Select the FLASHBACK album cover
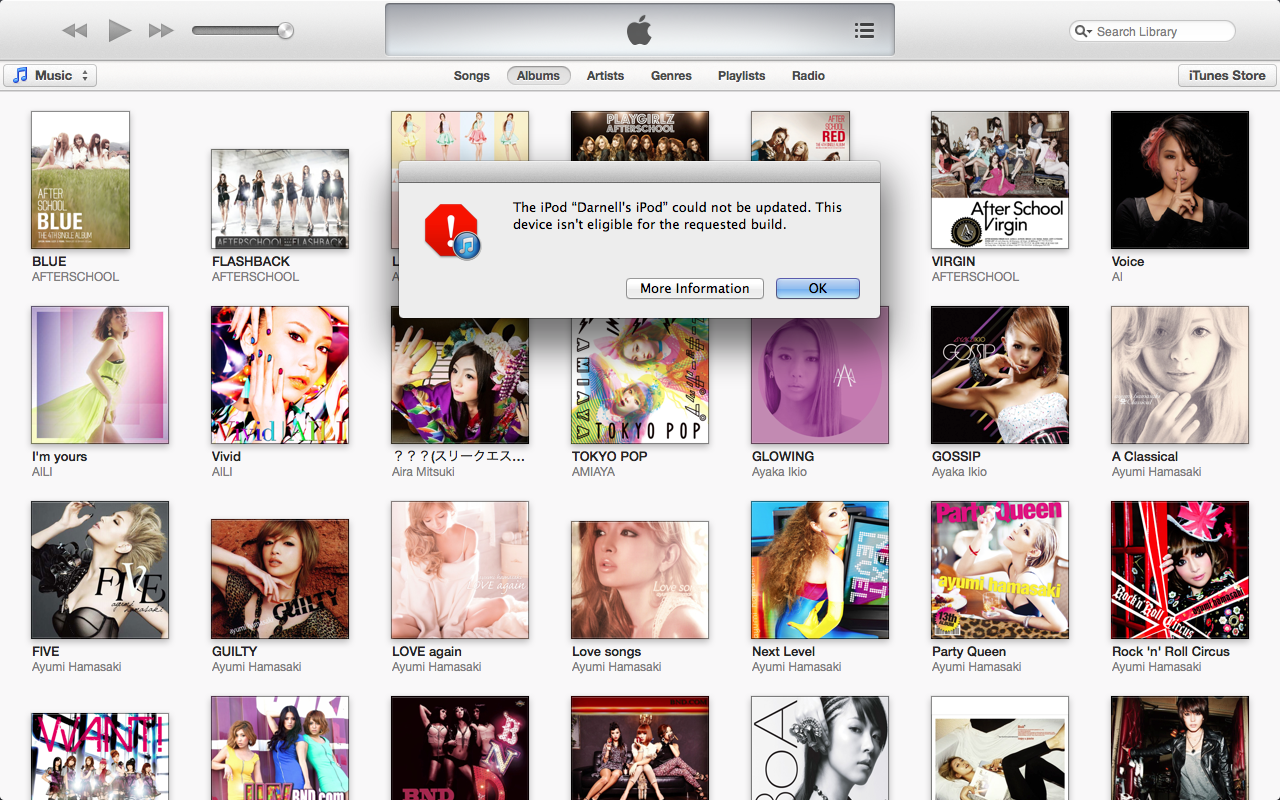The image size is (1280, 800). pyautogui.click(x=280, y=199)
